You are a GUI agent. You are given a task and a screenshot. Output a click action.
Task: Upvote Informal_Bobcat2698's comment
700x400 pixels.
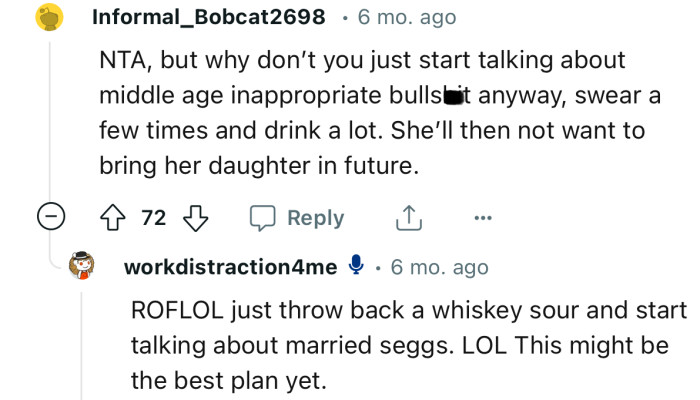(x=115, y=218)
